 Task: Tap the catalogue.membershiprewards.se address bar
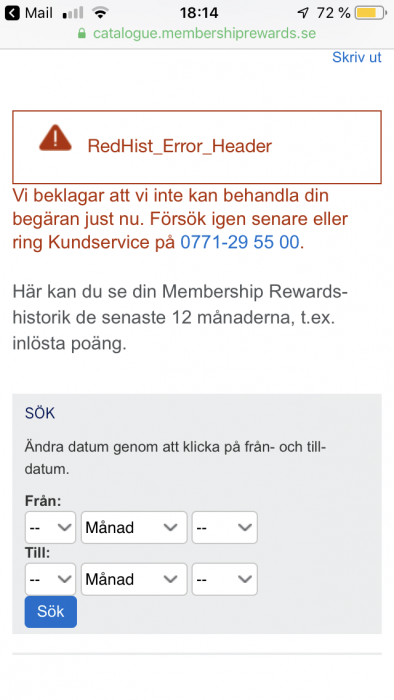(x=197, y=33)
